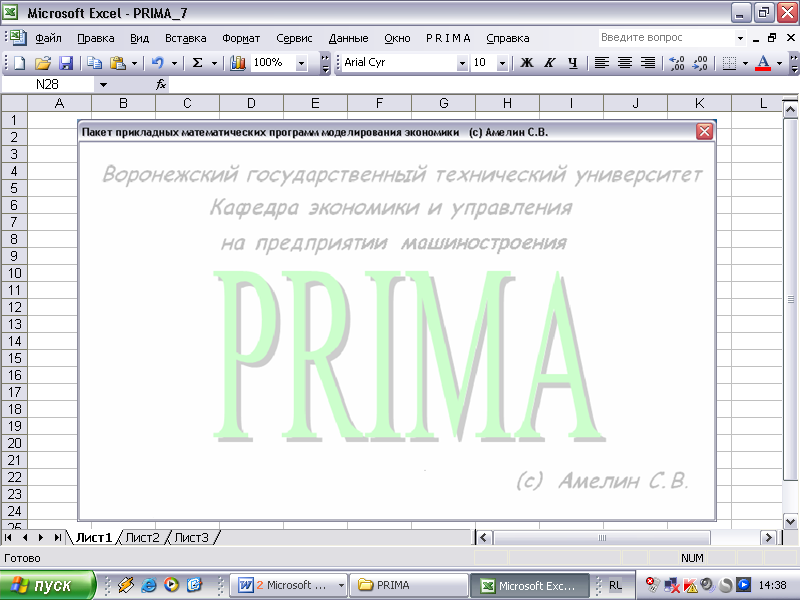Open the пуск Start button
Image resolution: width=800 pixels, height=600 pixels.
(x=47, y=585)
